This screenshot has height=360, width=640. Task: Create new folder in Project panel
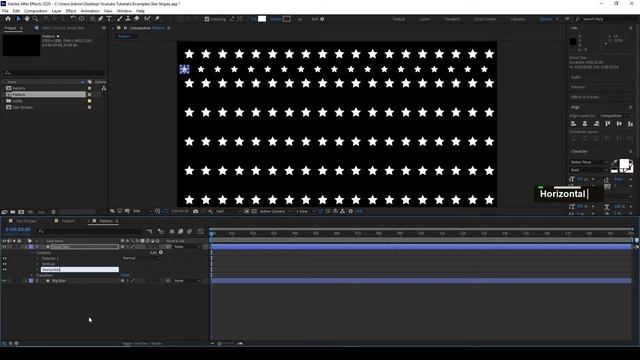pos(13,212)
